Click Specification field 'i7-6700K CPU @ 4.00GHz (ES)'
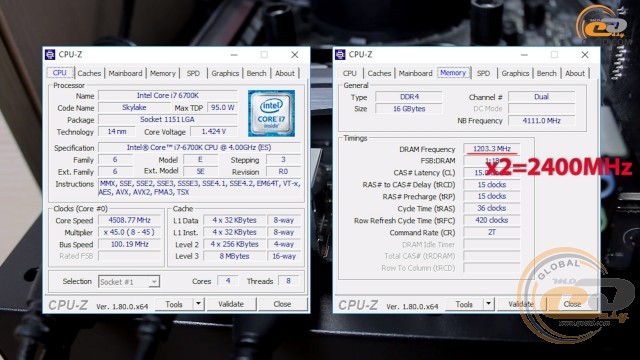The width and height of the screenshot is (640, 360). pyautogui.click(x=200, y=148)
